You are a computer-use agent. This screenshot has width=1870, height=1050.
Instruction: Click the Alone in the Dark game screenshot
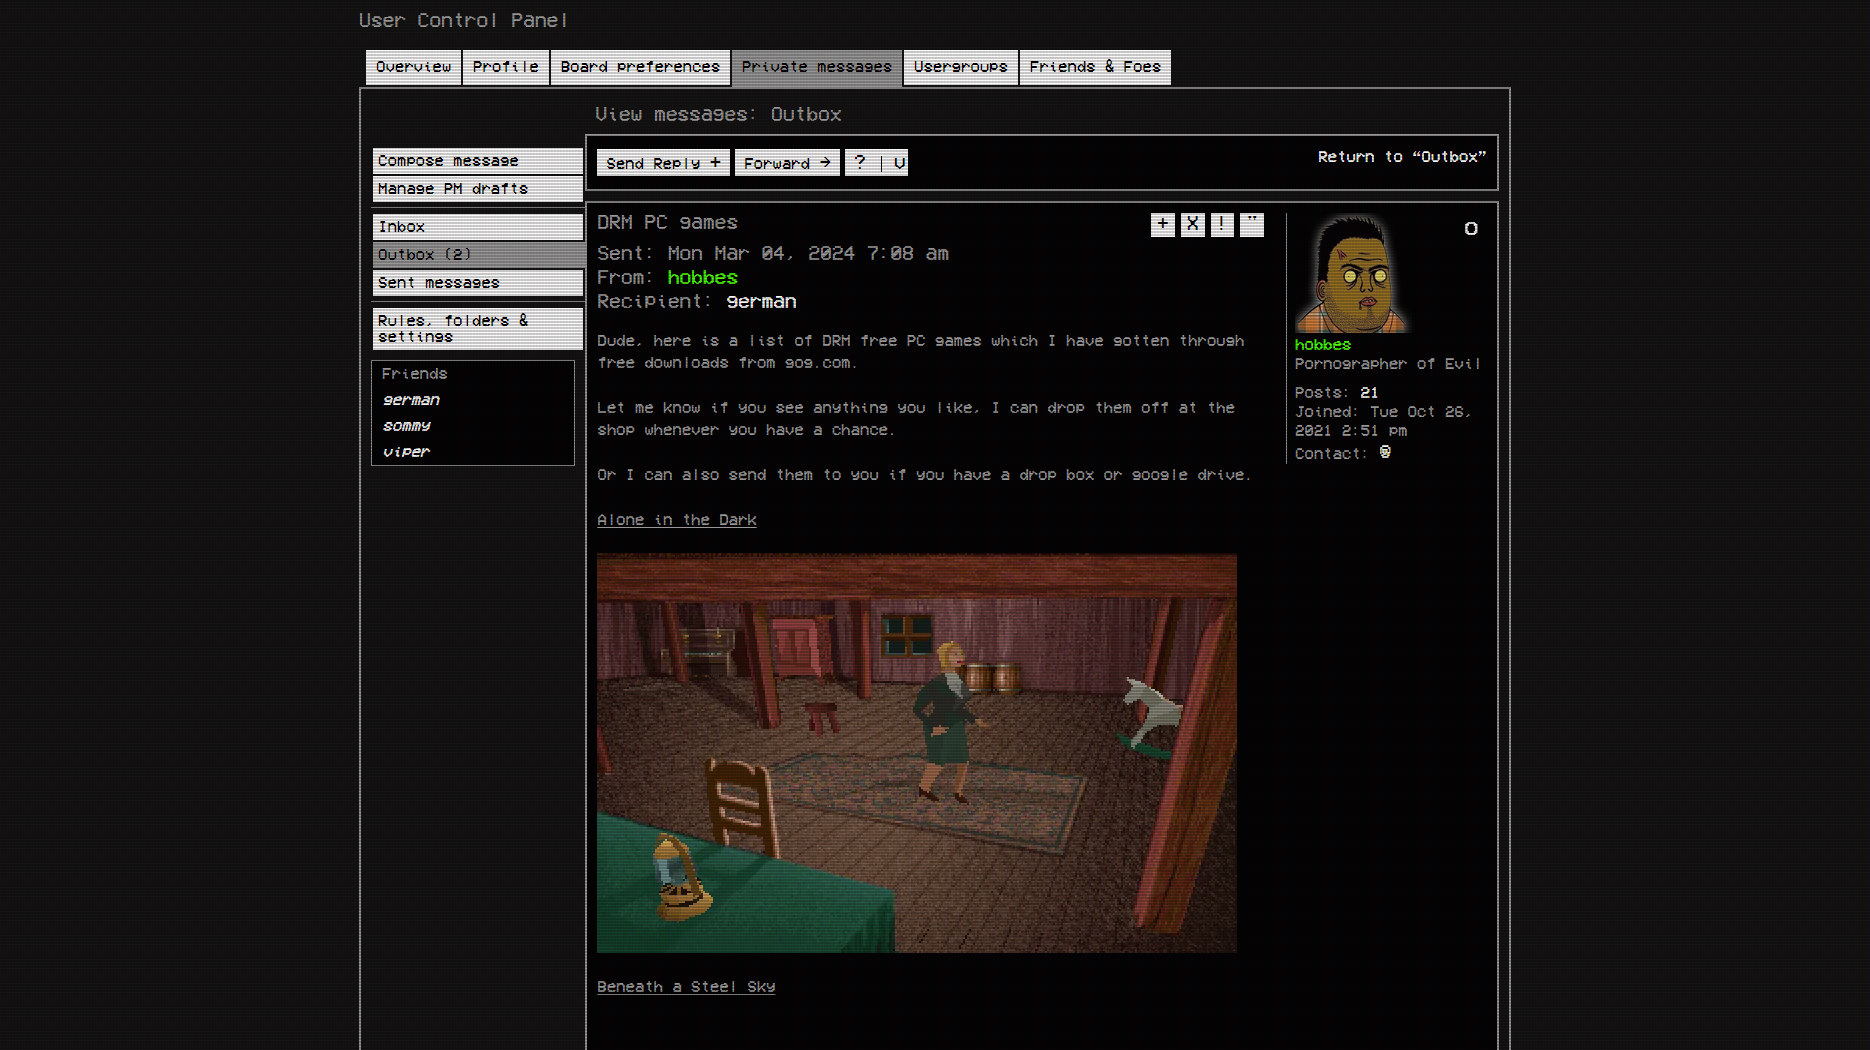917,753
